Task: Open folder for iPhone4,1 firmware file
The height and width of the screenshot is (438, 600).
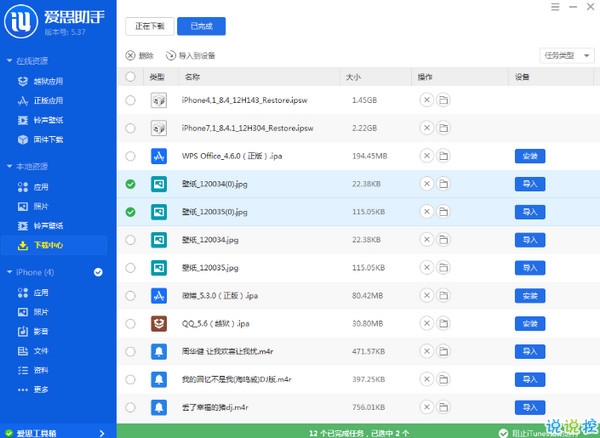Action: pos(443,100)
